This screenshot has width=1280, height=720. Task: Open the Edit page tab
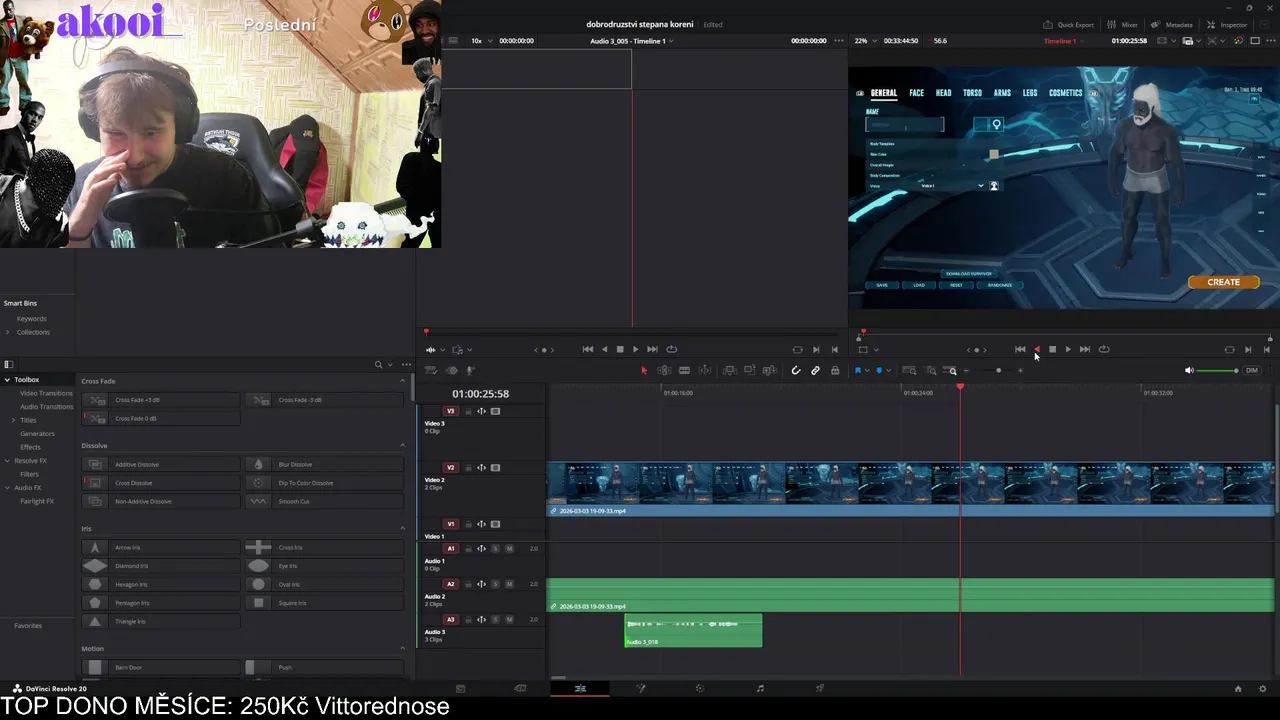pyautogui.click(x=580, y=688)
